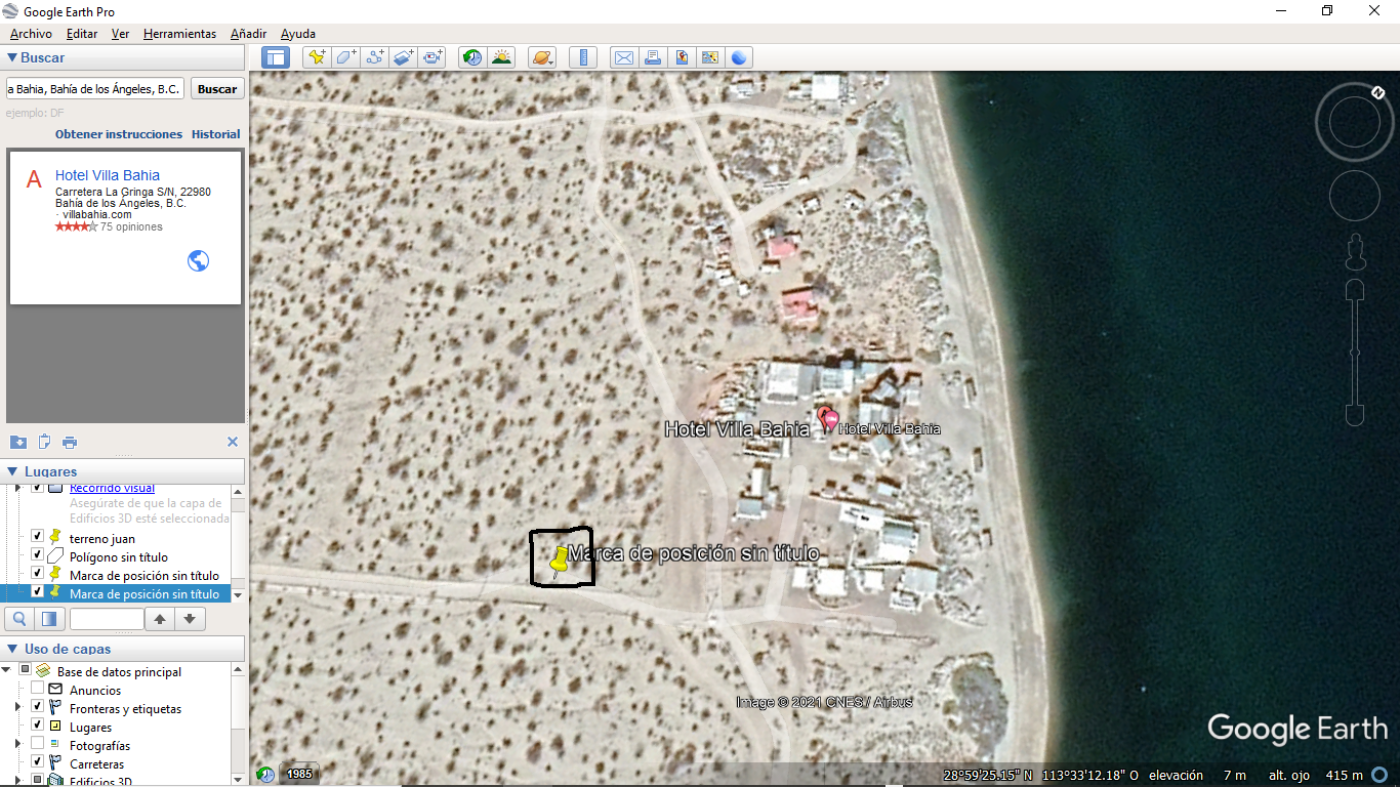Click the Street View pegman icon
This screenshot has height=787, width=1400.
pyautogui.click(x=1355, y=252)
